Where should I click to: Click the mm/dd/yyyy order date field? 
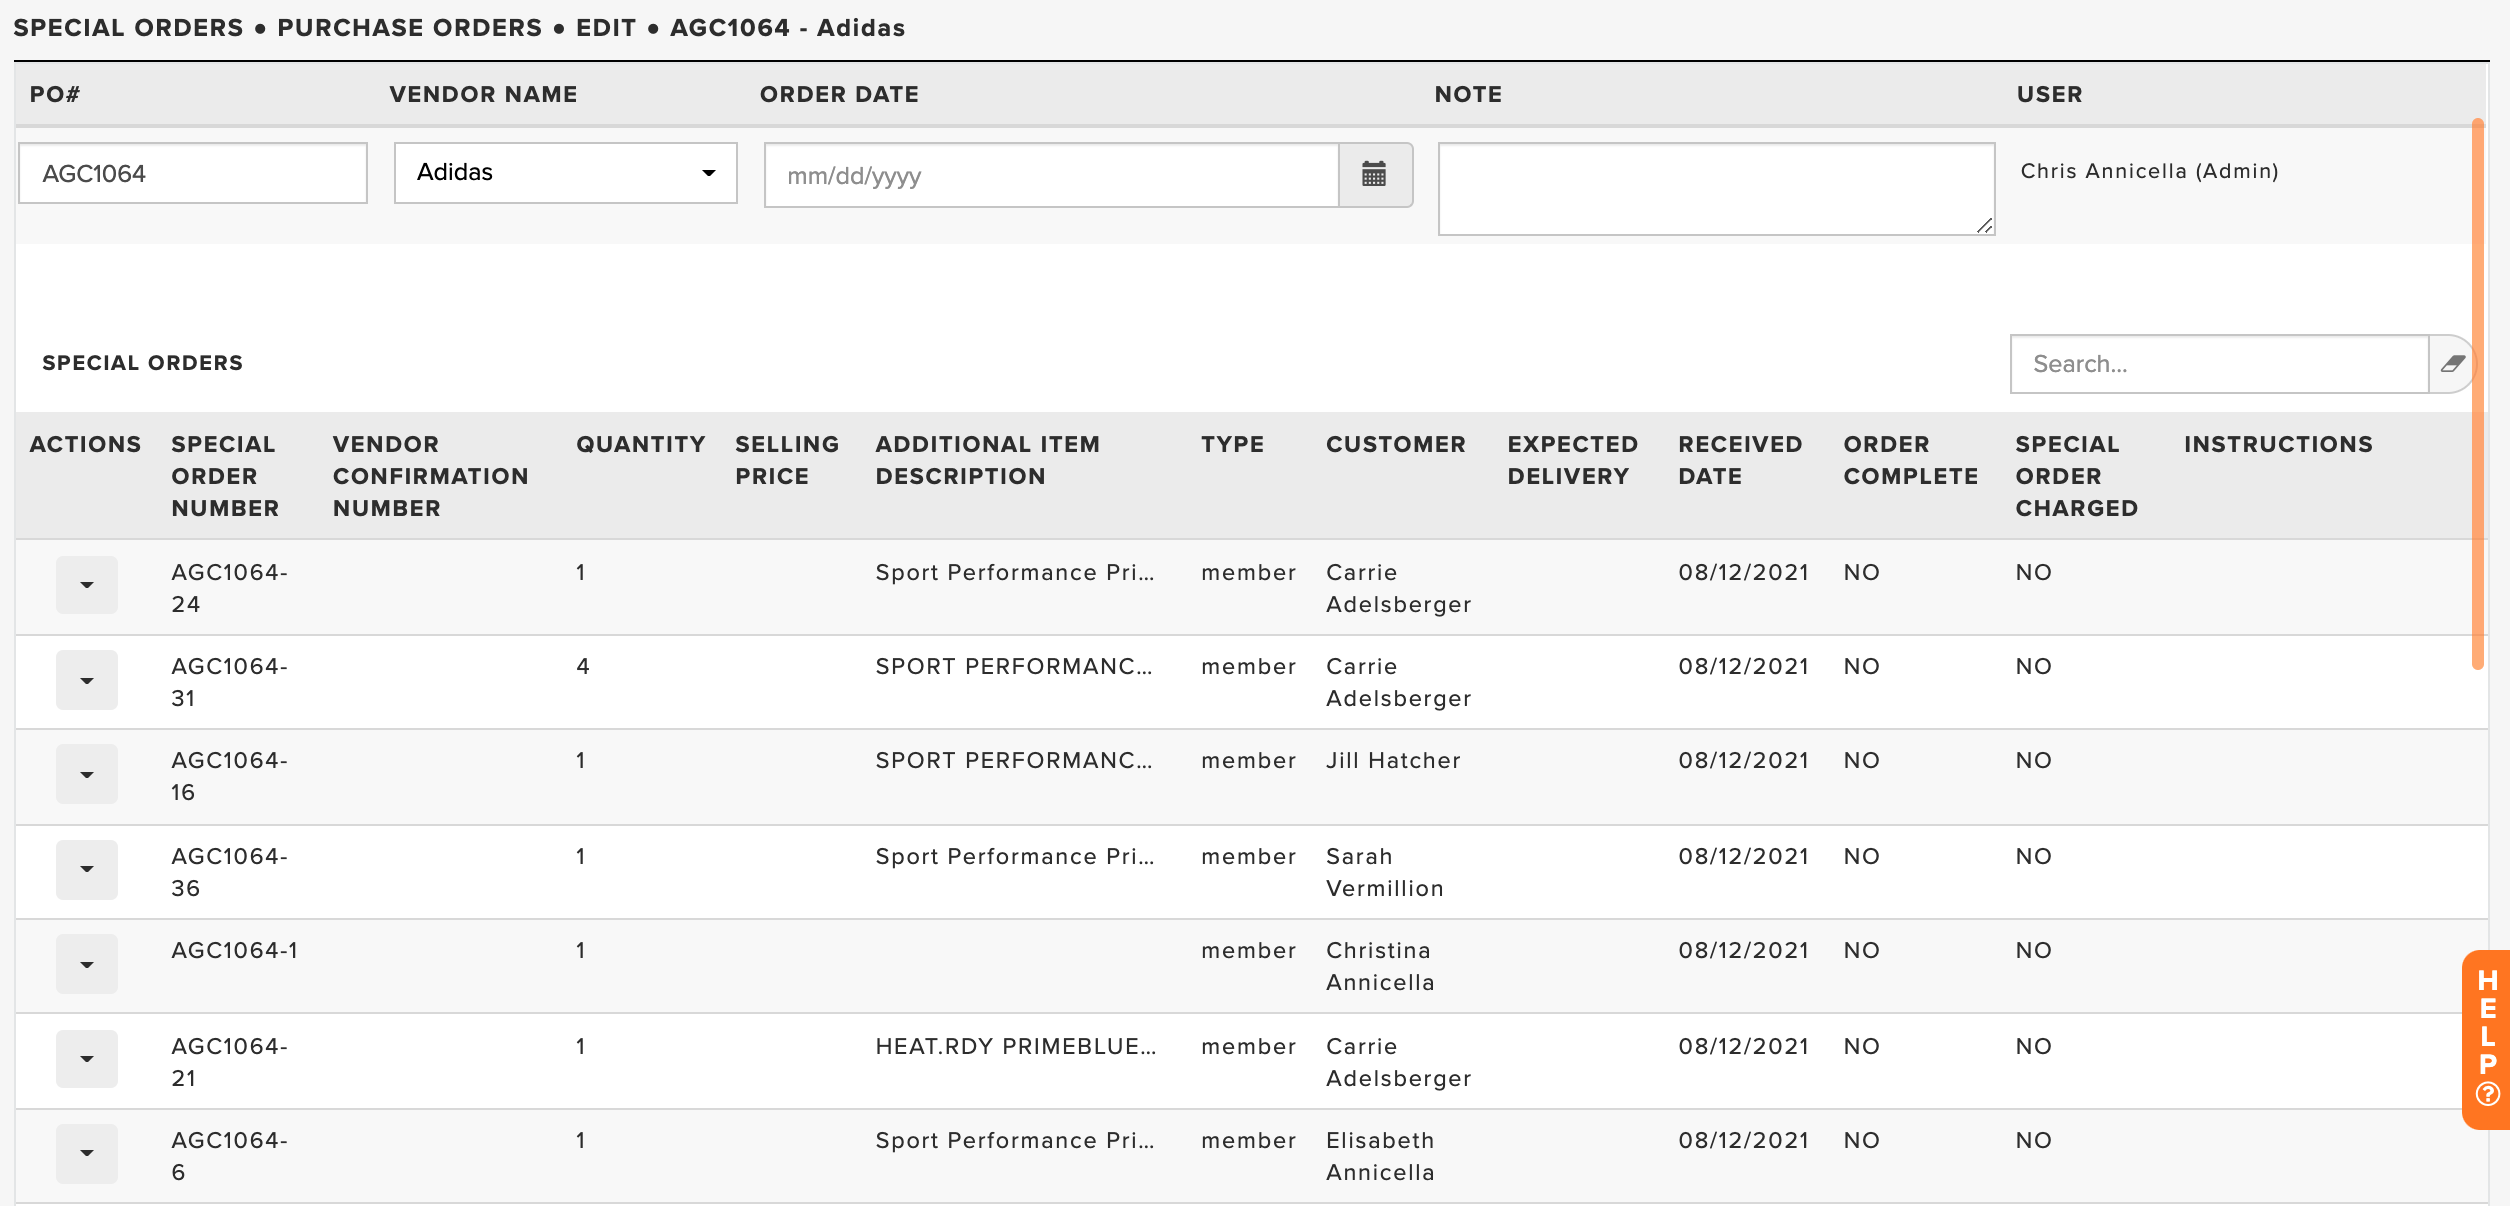[x=1052, y=175]
